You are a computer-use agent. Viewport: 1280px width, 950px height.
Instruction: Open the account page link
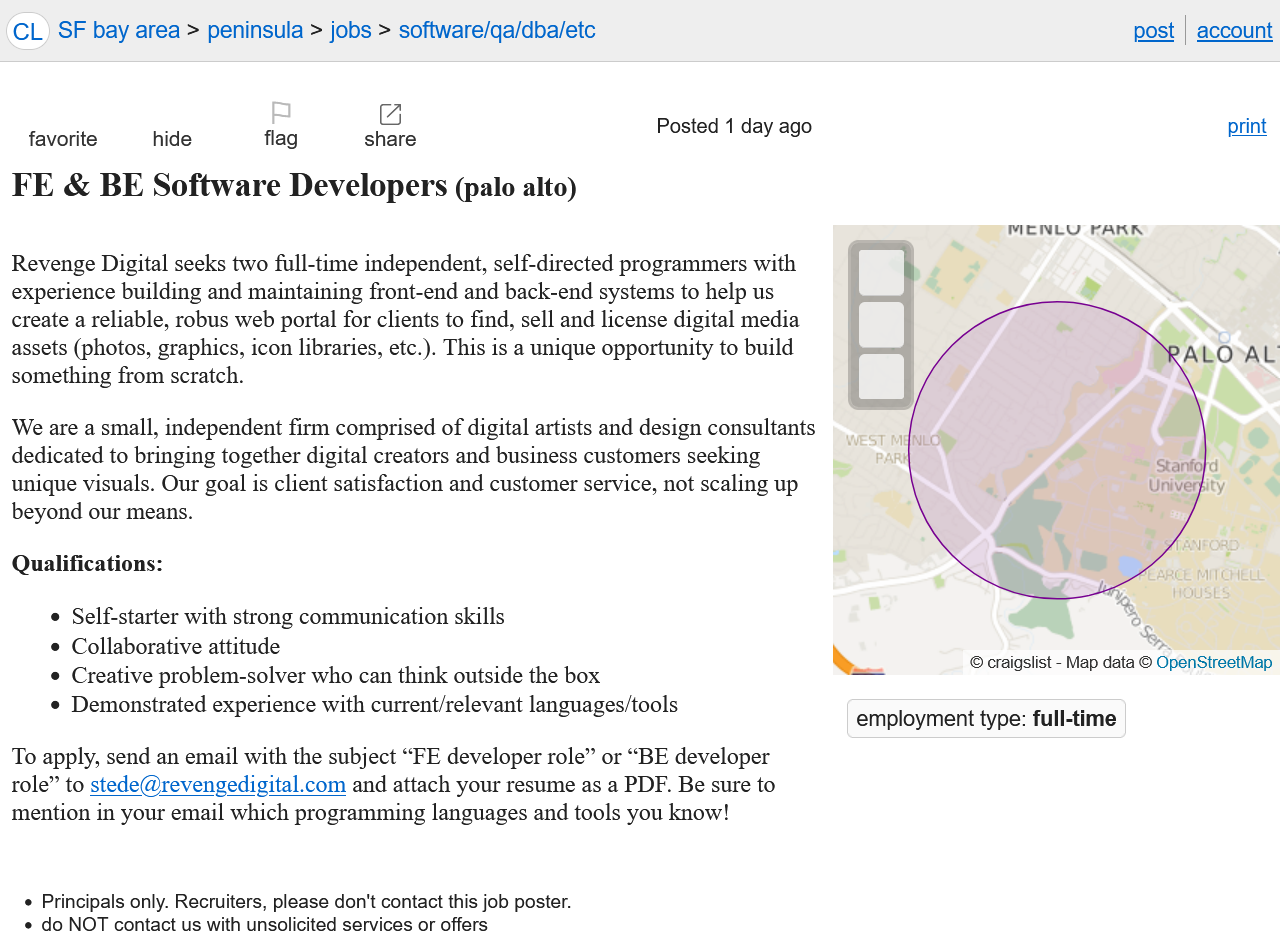1234,31
